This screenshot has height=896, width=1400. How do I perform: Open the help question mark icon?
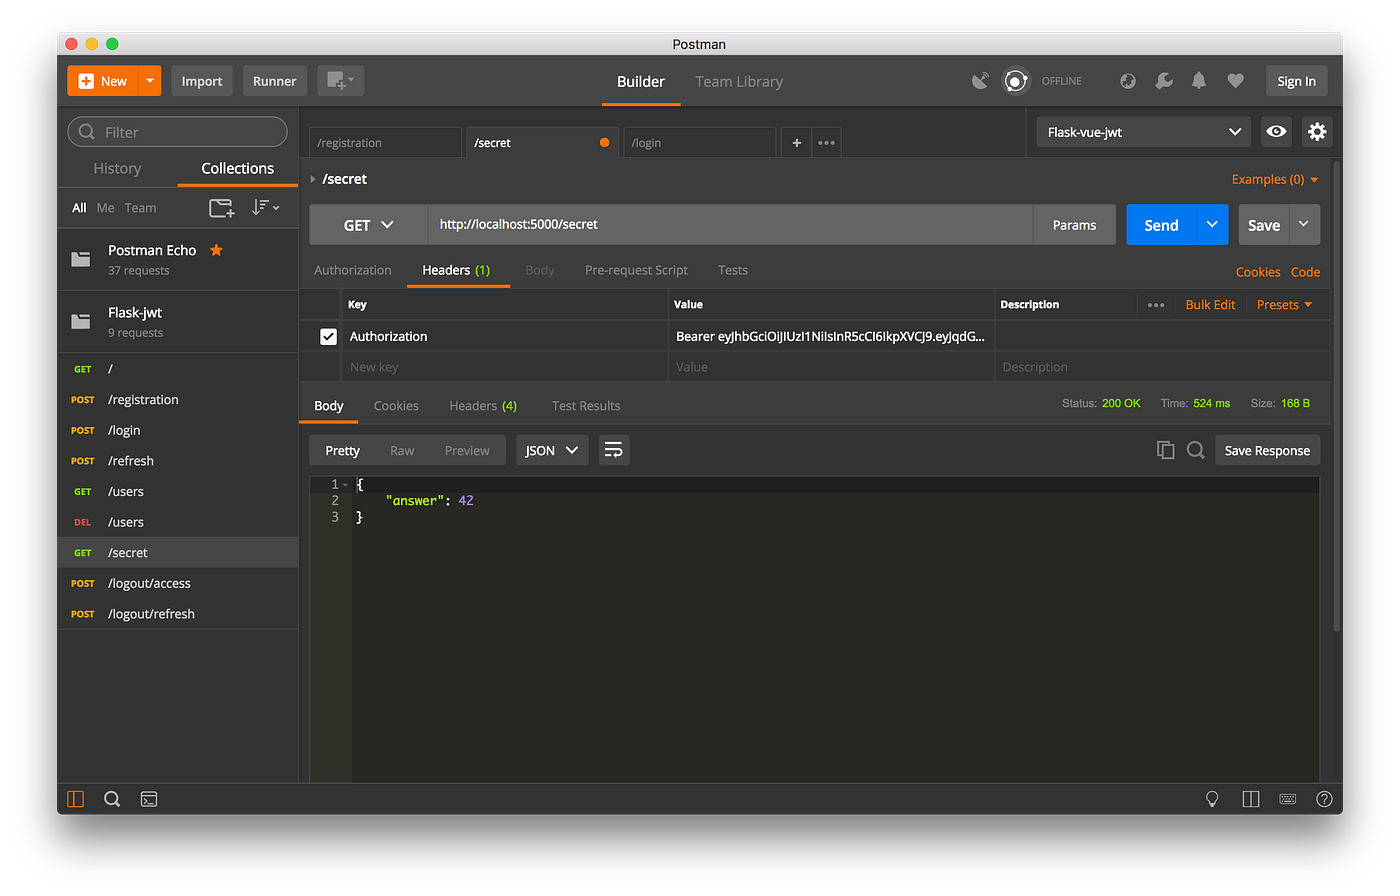click(1325, 799)
